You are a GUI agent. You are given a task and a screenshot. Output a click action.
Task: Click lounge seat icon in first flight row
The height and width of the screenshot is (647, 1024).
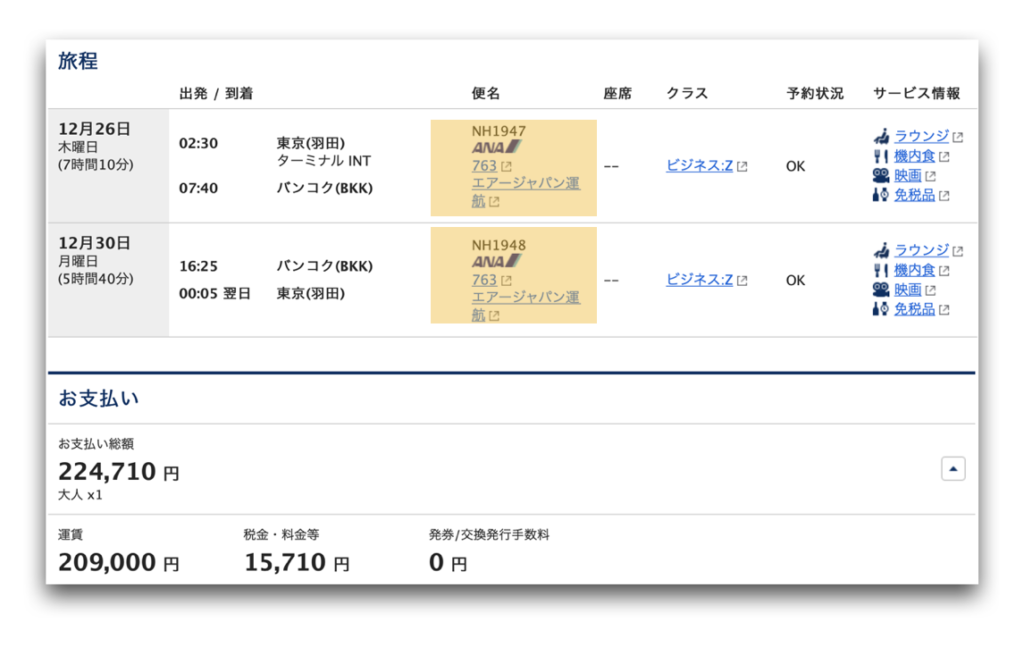coord(881,136)
